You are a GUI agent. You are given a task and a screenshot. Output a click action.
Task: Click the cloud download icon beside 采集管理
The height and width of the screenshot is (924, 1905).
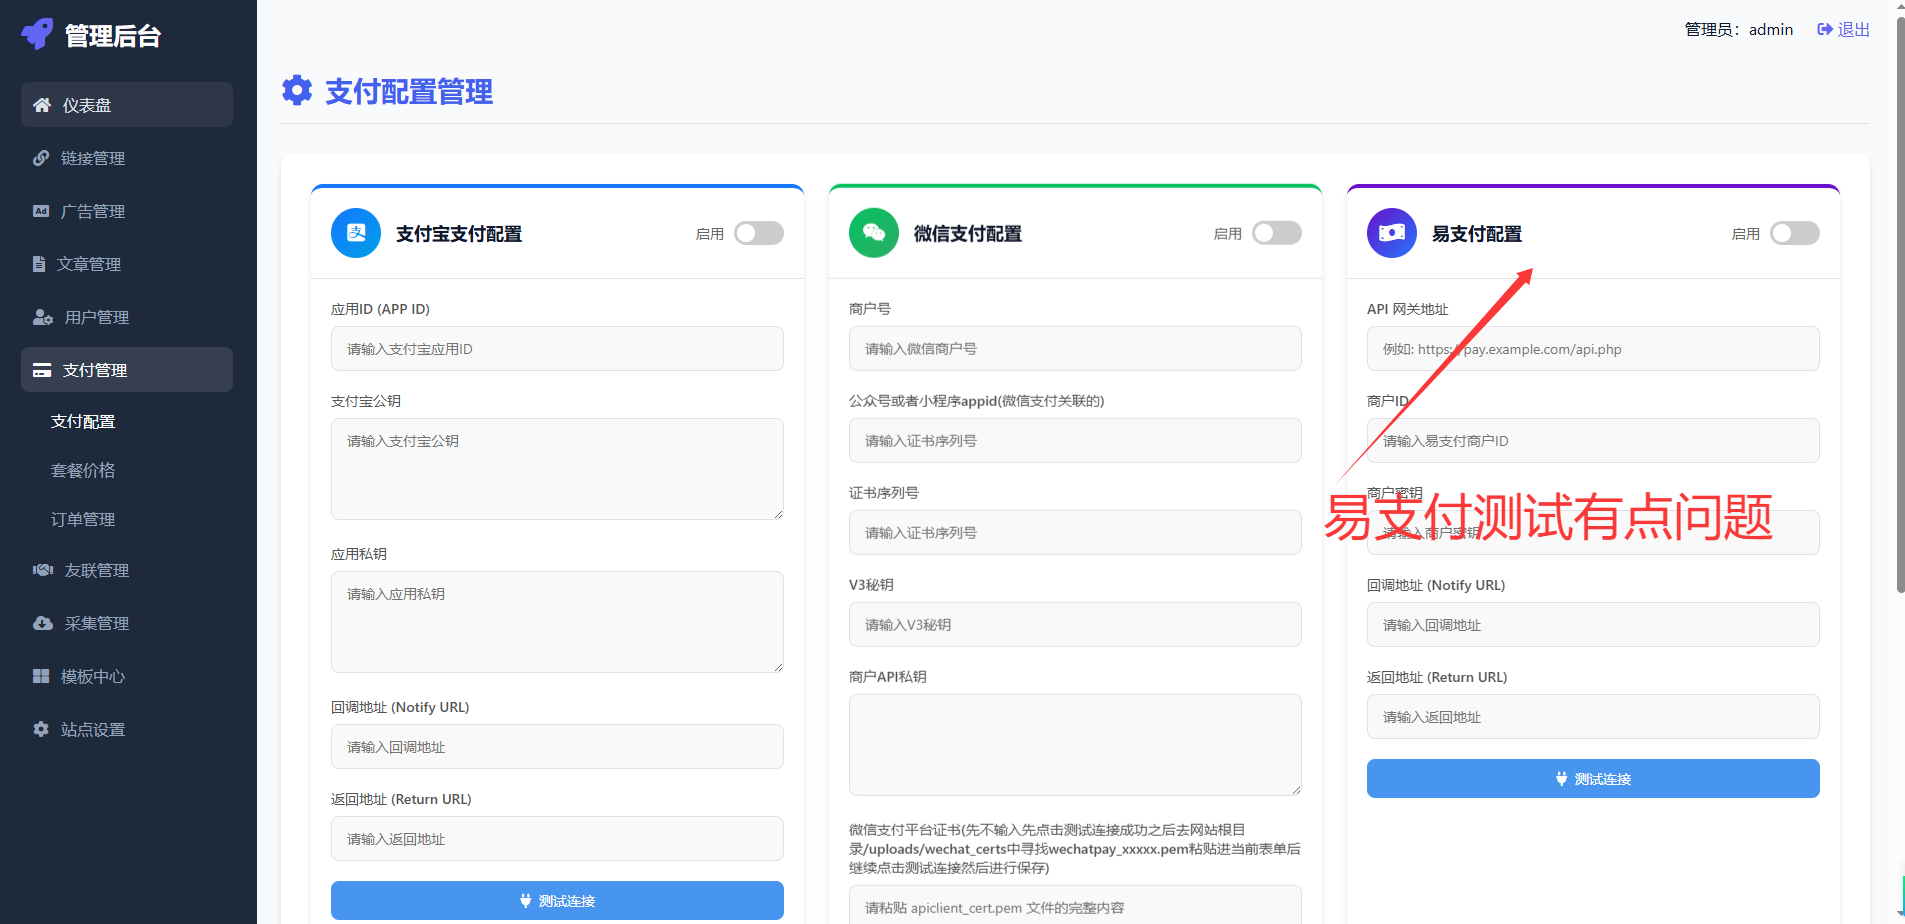click(43, 623)
